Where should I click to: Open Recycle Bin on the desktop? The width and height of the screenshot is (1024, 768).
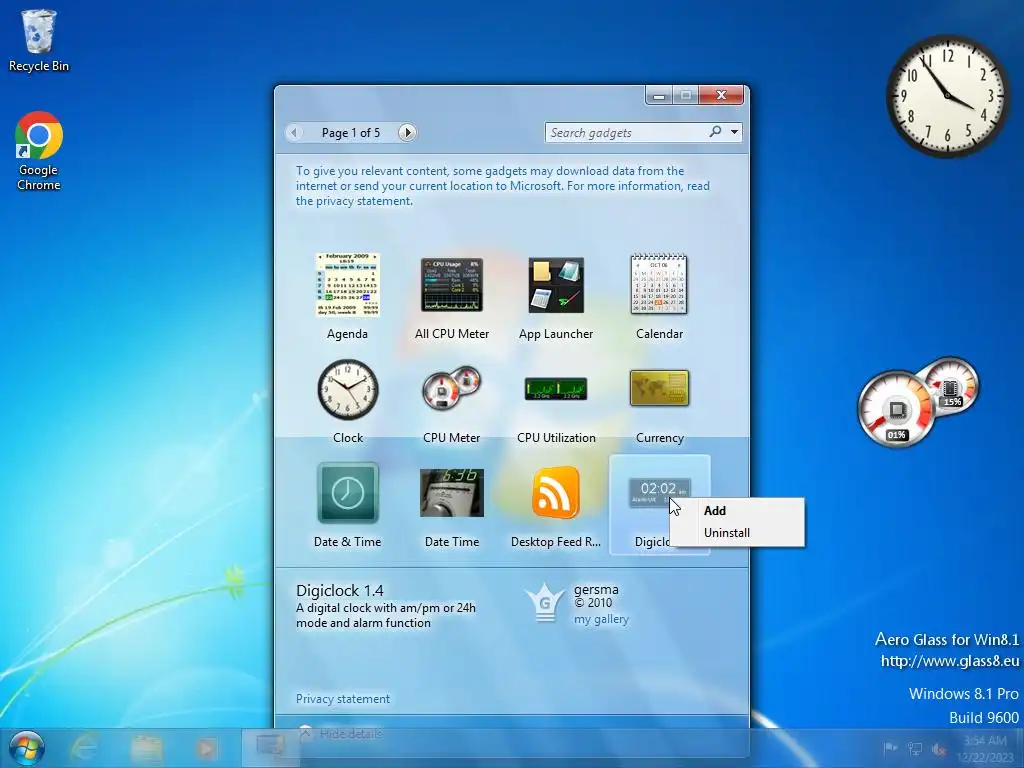39,40
